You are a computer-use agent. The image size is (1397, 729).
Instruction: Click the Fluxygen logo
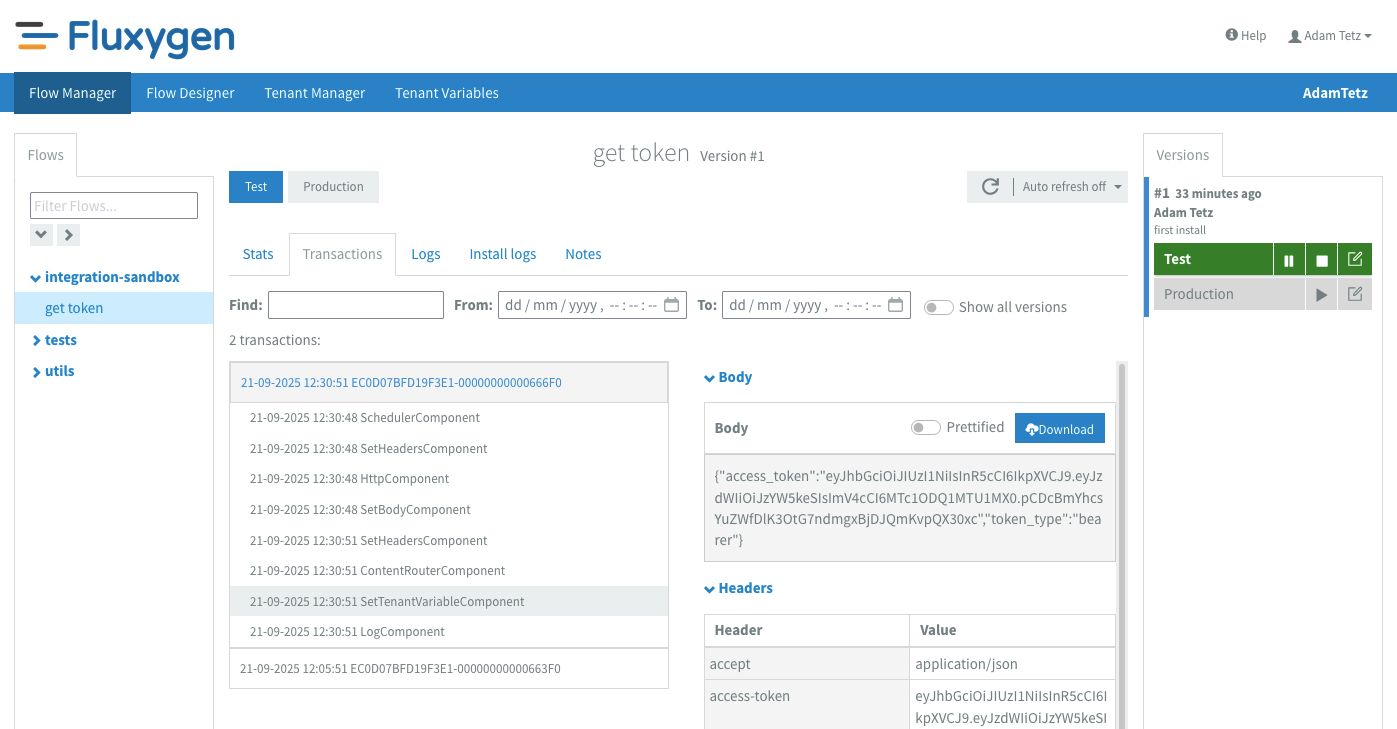(126, 38)
